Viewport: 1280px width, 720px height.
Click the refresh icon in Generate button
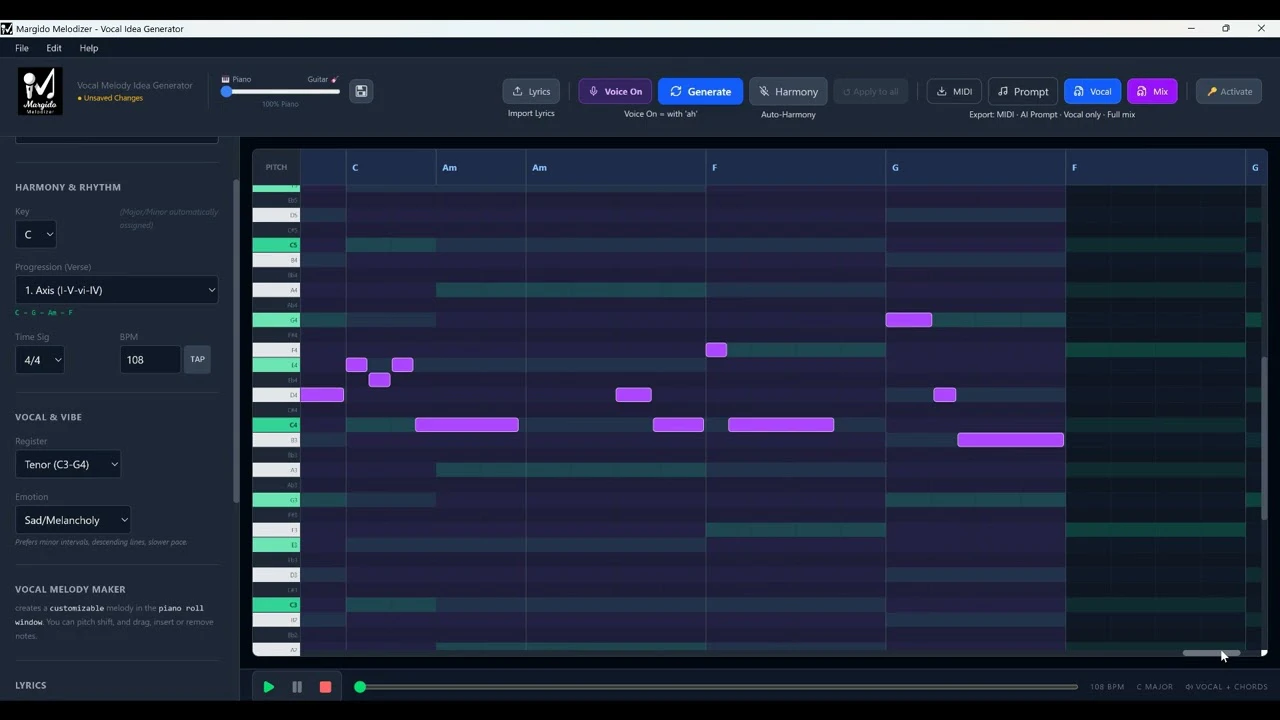click(x=676, y=91)
